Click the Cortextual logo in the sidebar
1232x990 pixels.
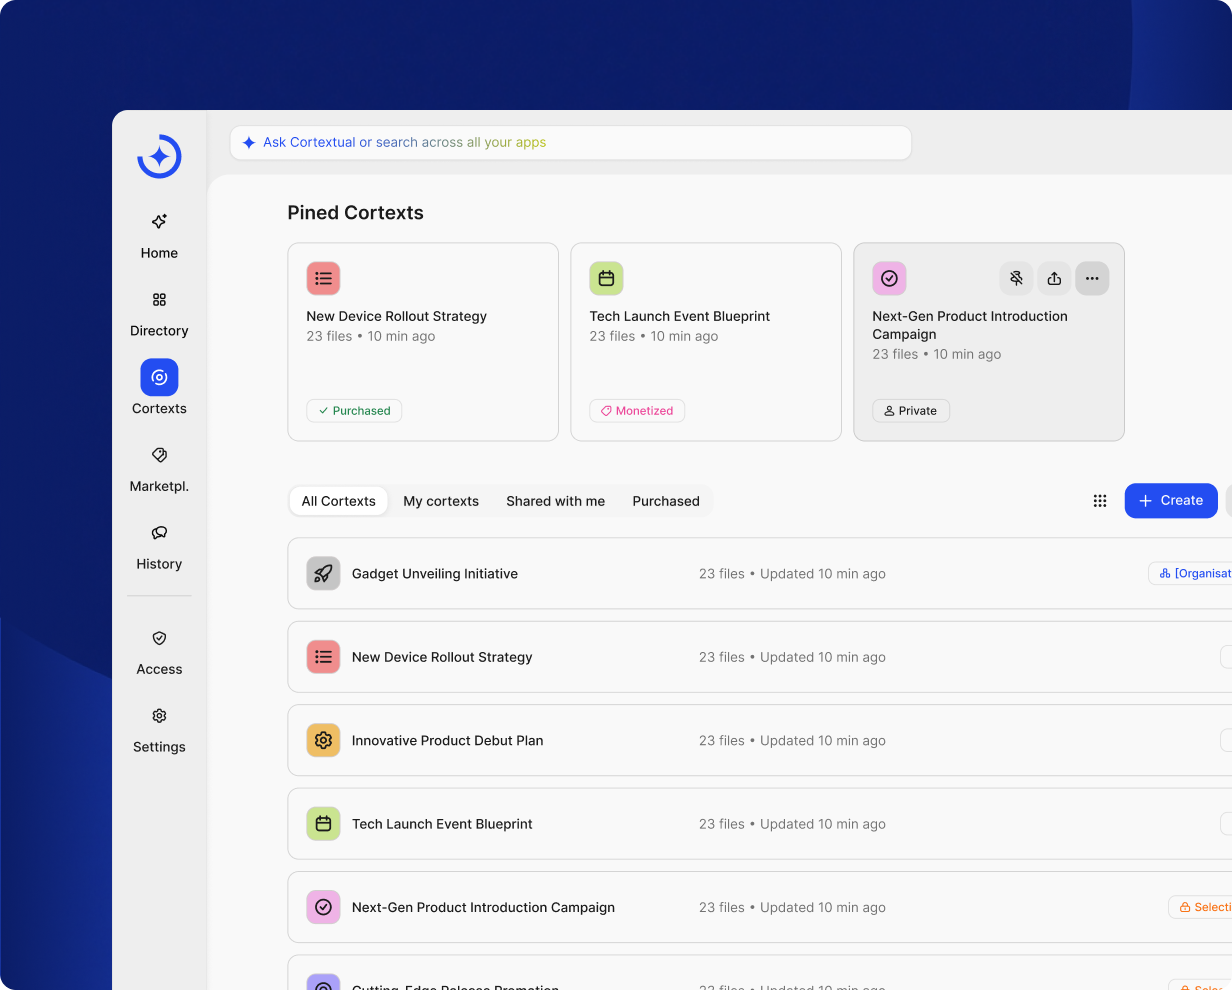(159, 157)
